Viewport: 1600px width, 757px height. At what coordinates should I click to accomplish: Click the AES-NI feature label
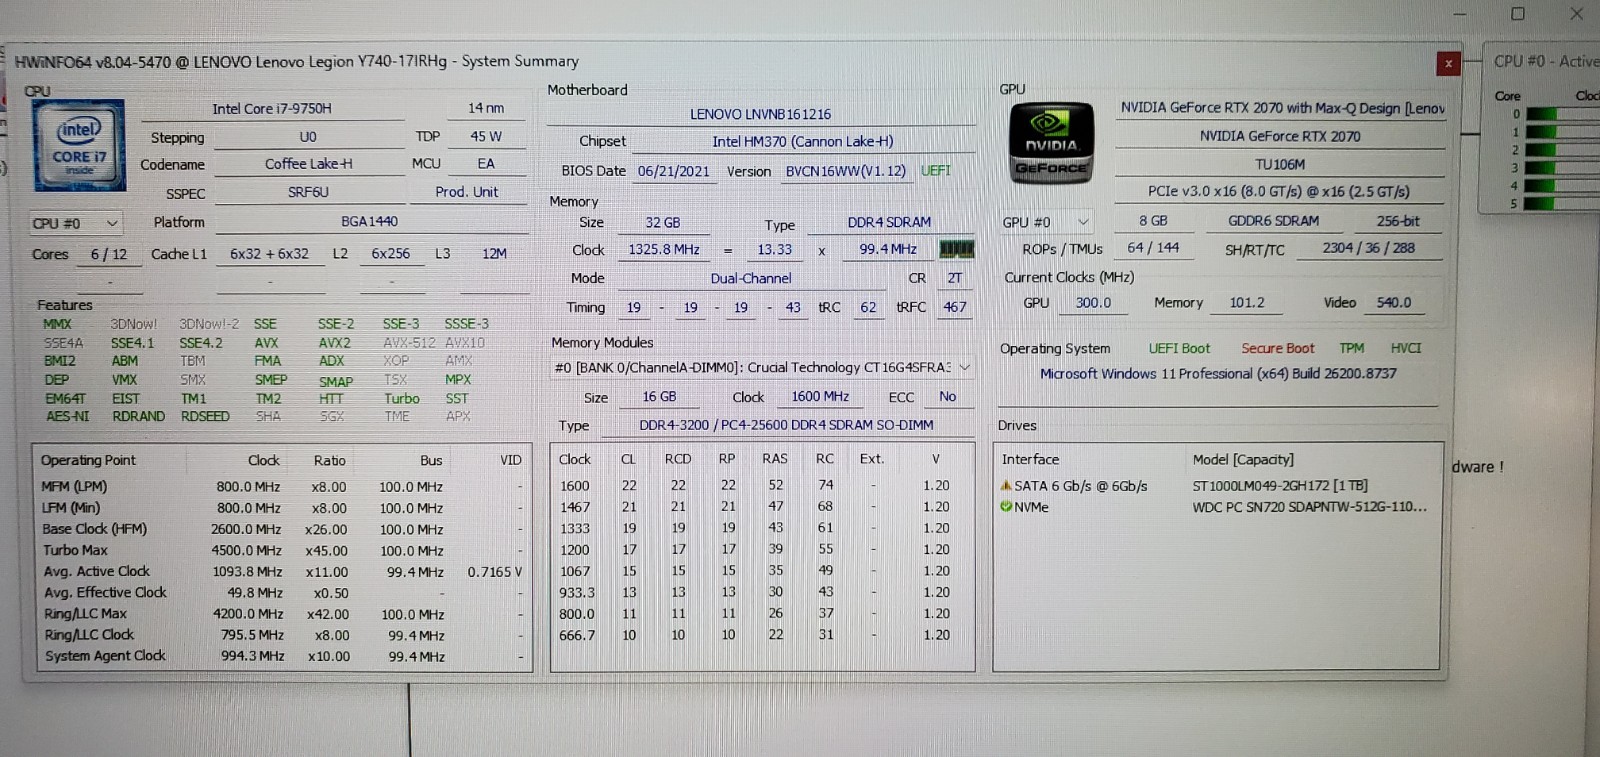click(67, 416)
